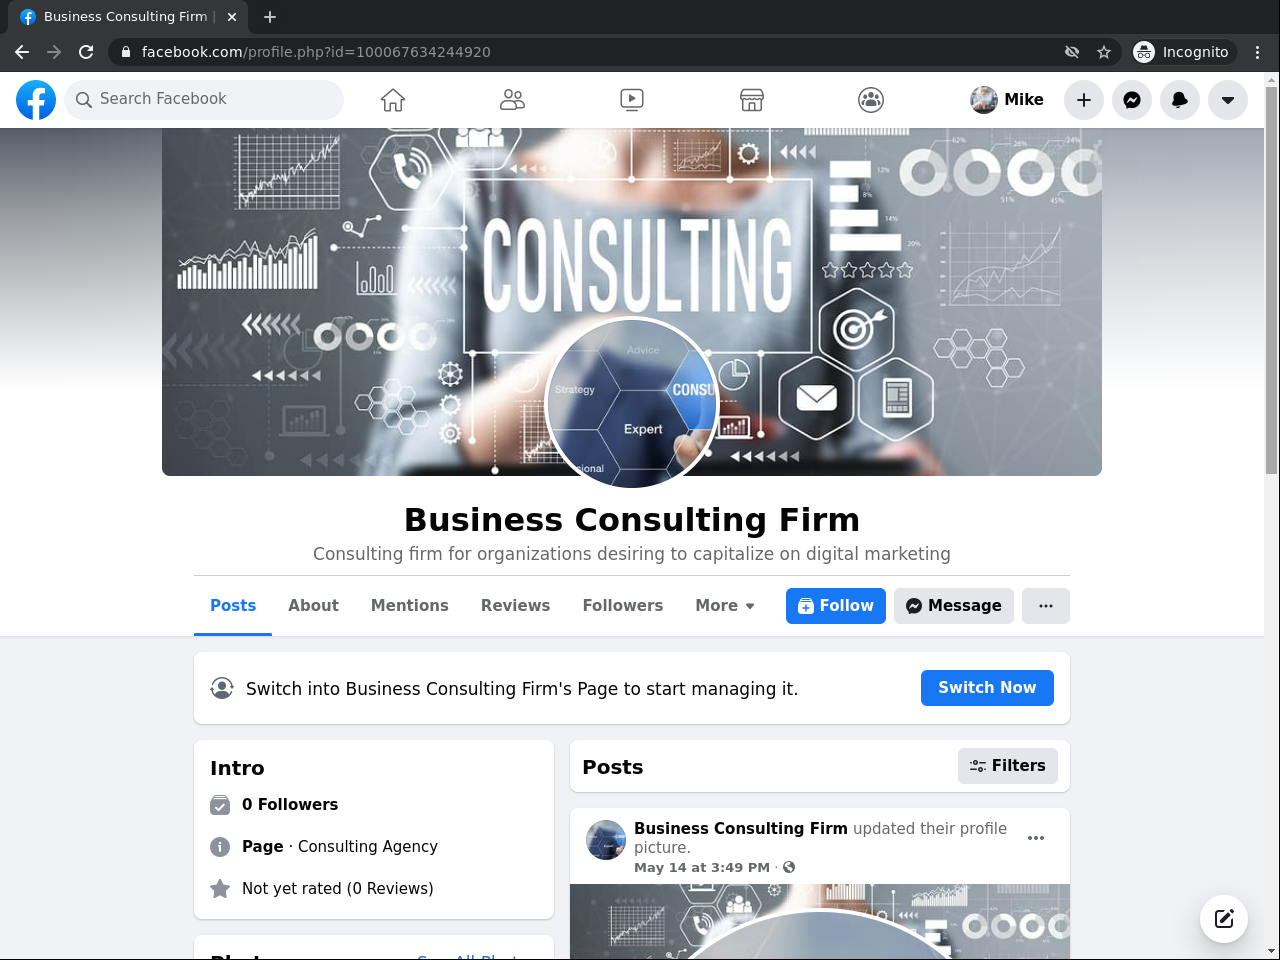Open the Groups icon in navigation bar
This screenshot has width=1280, height=960.
871,100
